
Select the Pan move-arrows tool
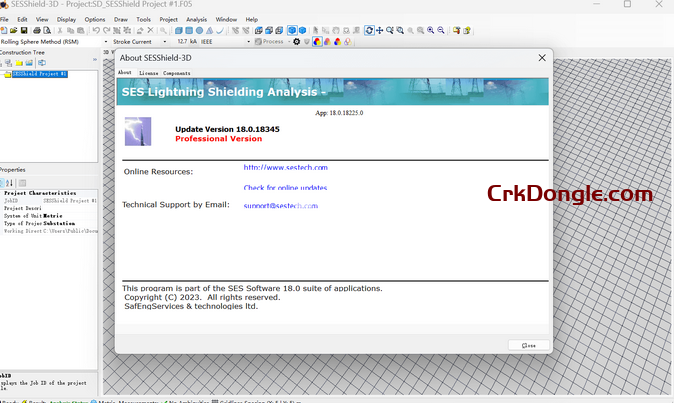[380, 31]
